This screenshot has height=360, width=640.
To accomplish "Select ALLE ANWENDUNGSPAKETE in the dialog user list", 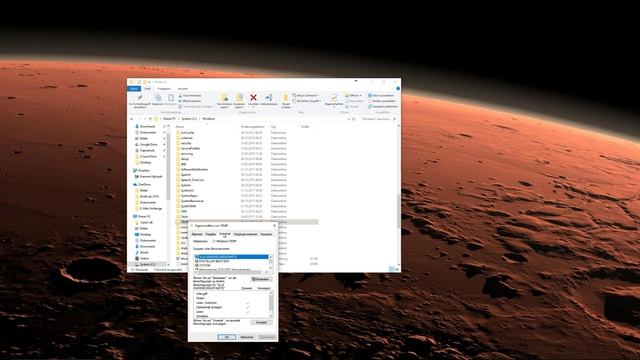I will coord(231,257).
